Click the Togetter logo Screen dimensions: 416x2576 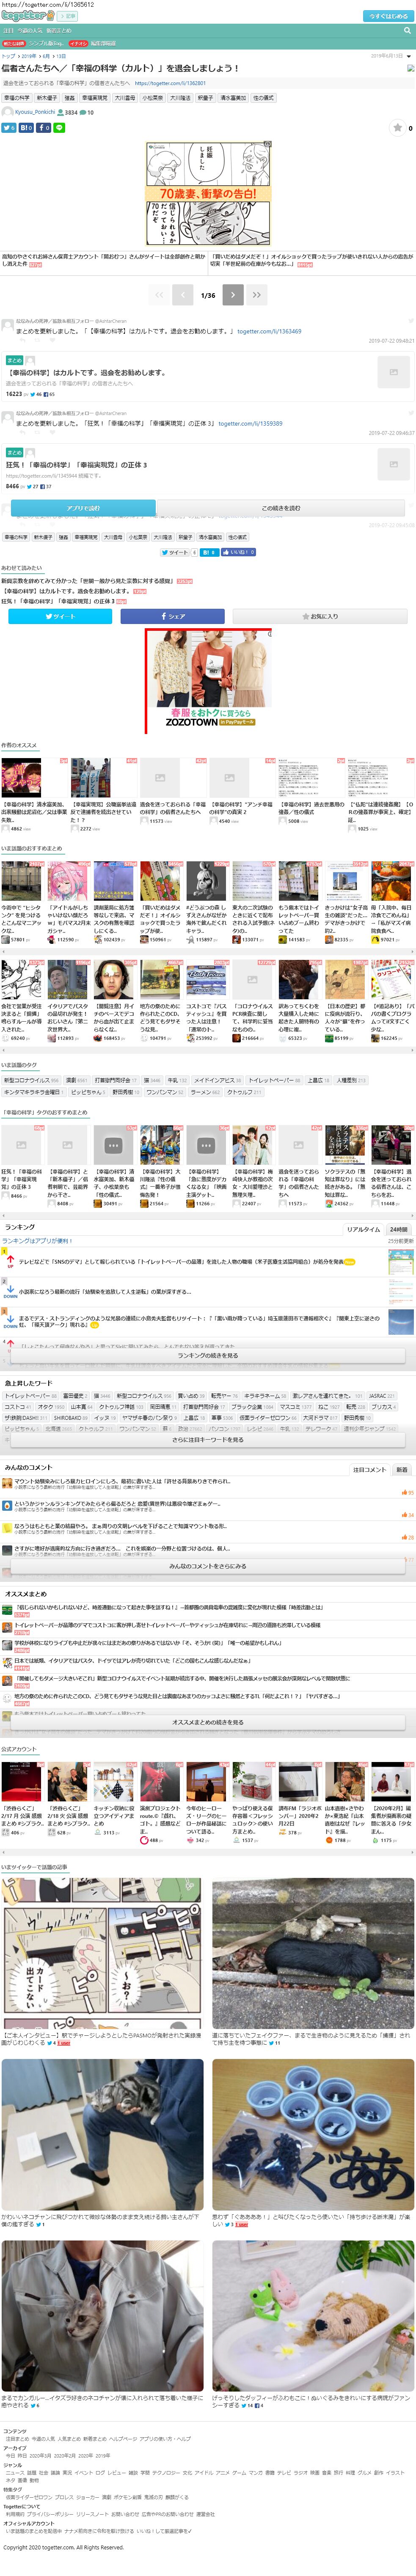click(28, 16)
